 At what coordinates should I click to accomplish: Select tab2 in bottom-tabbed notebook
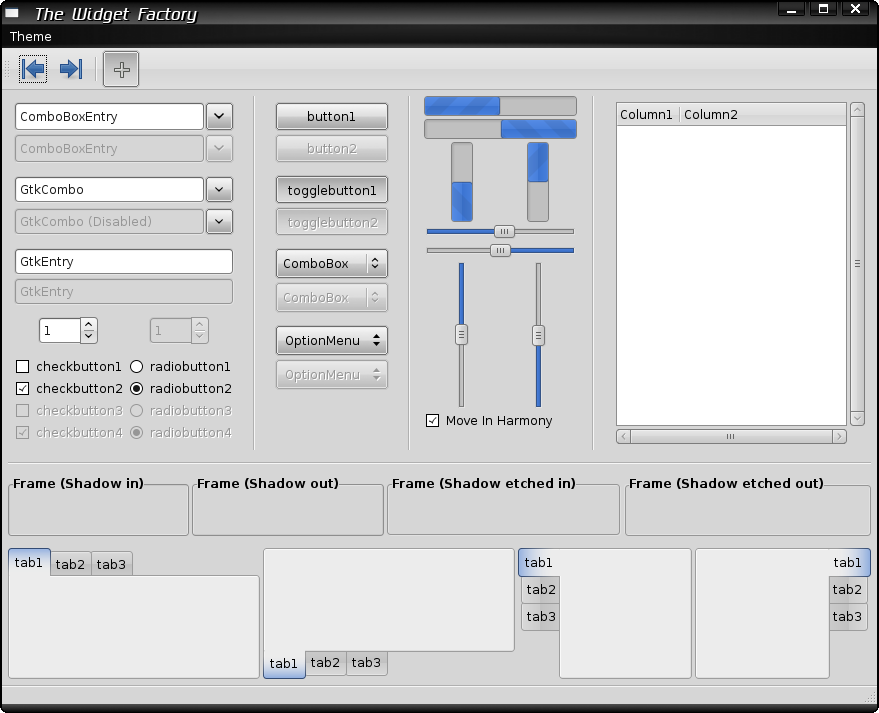coord(326,663)
